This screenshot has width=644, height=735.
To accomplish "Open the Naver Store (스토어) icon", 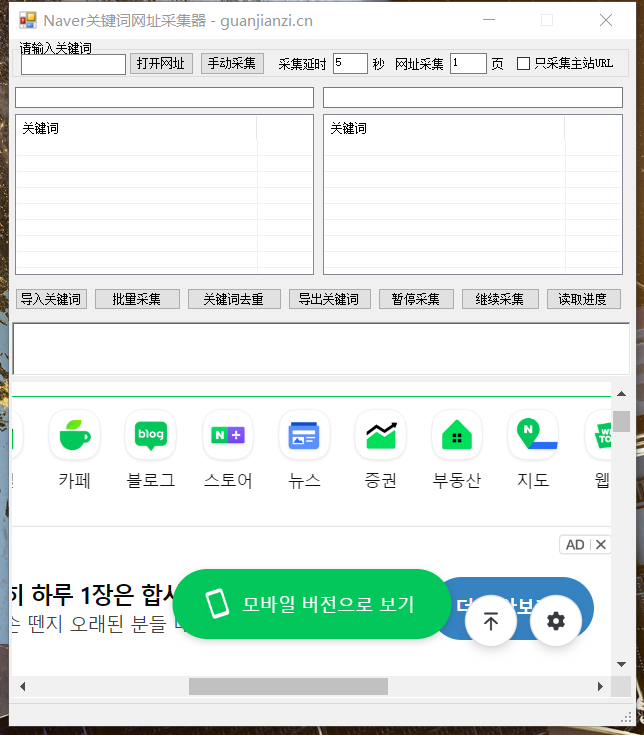I will 228,435.
